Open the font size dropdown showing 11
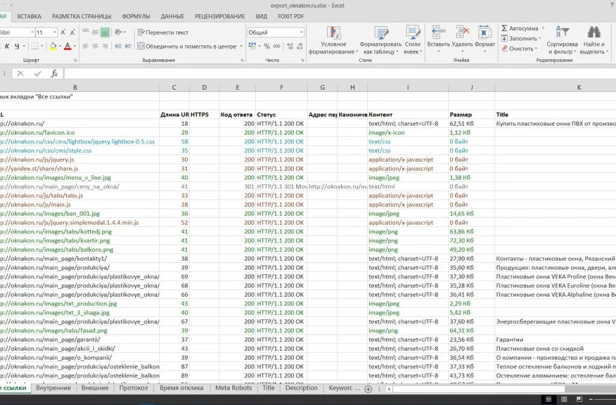The height and width of the screenshot is (405, 616). pyautogui.click(x=55, y=32)
